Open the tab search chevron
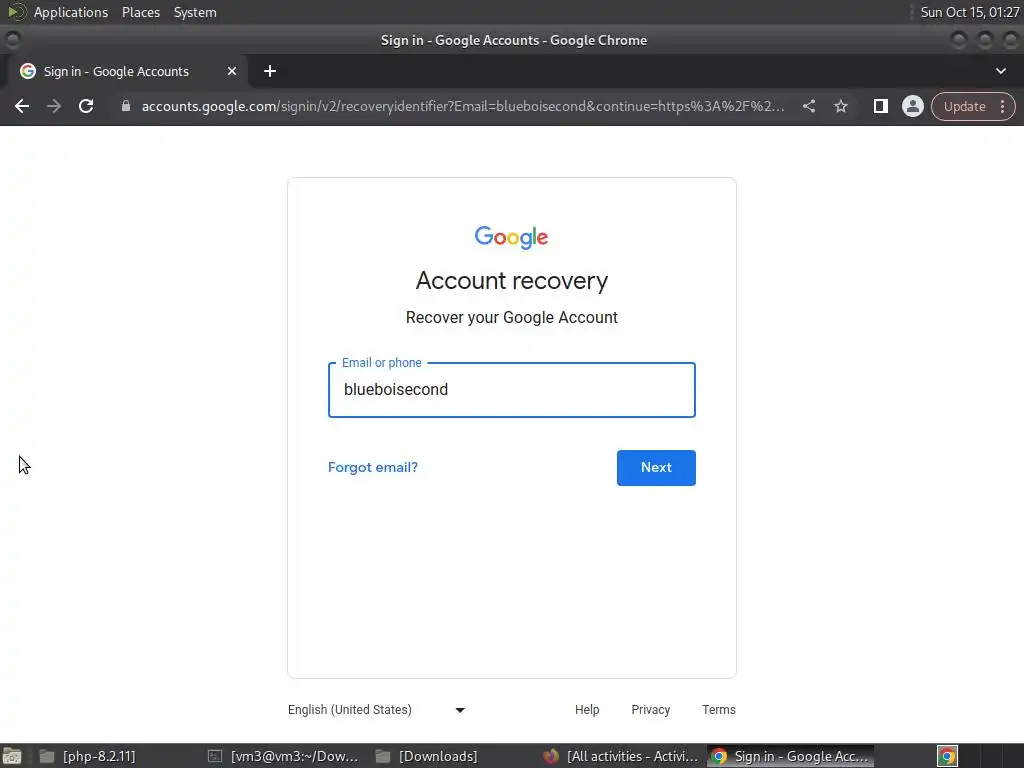 [1000, 71]
